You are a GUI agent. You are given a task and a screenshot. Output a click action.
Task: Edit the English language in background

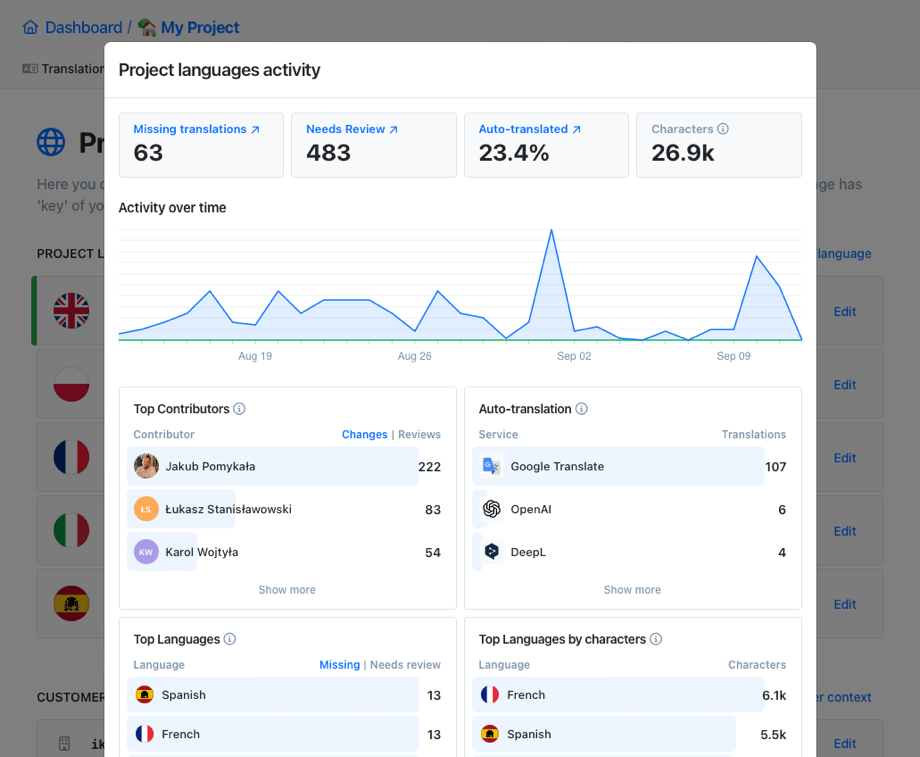(x=844, y=312)
